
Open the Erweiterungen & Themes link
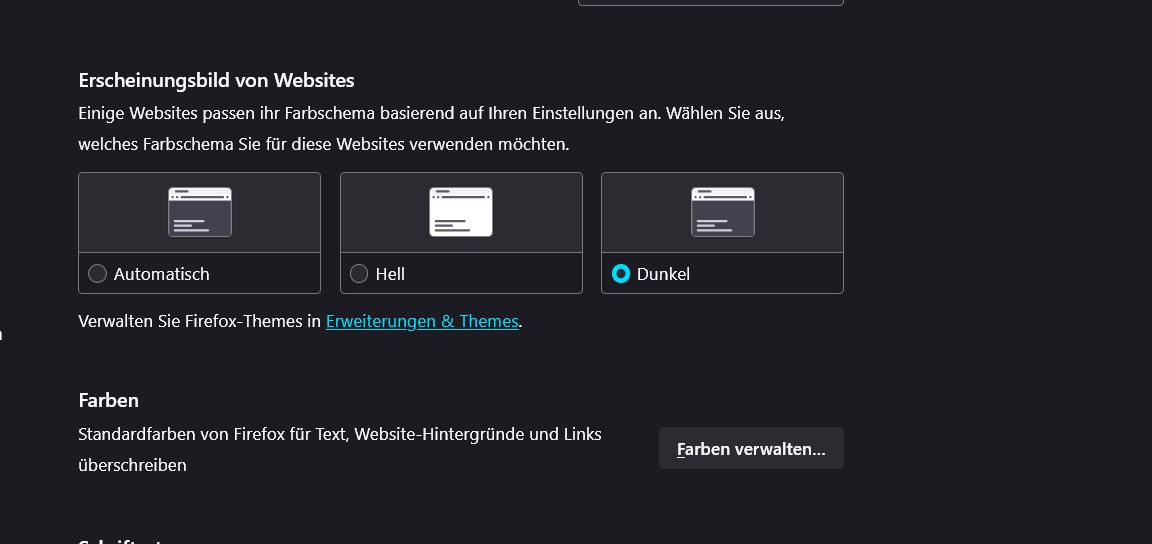[x=422, y=322]
